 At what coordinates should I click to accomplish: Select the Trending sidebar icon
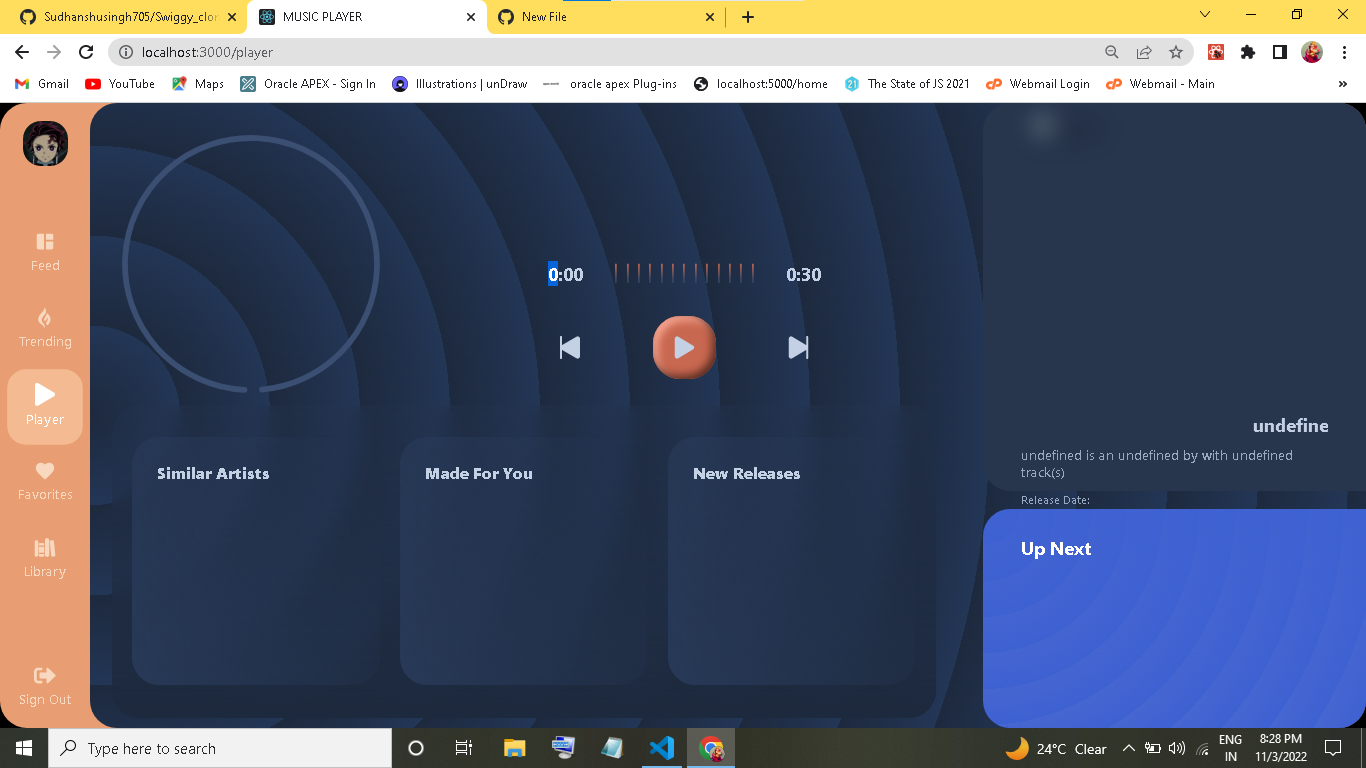coord(44,327)
